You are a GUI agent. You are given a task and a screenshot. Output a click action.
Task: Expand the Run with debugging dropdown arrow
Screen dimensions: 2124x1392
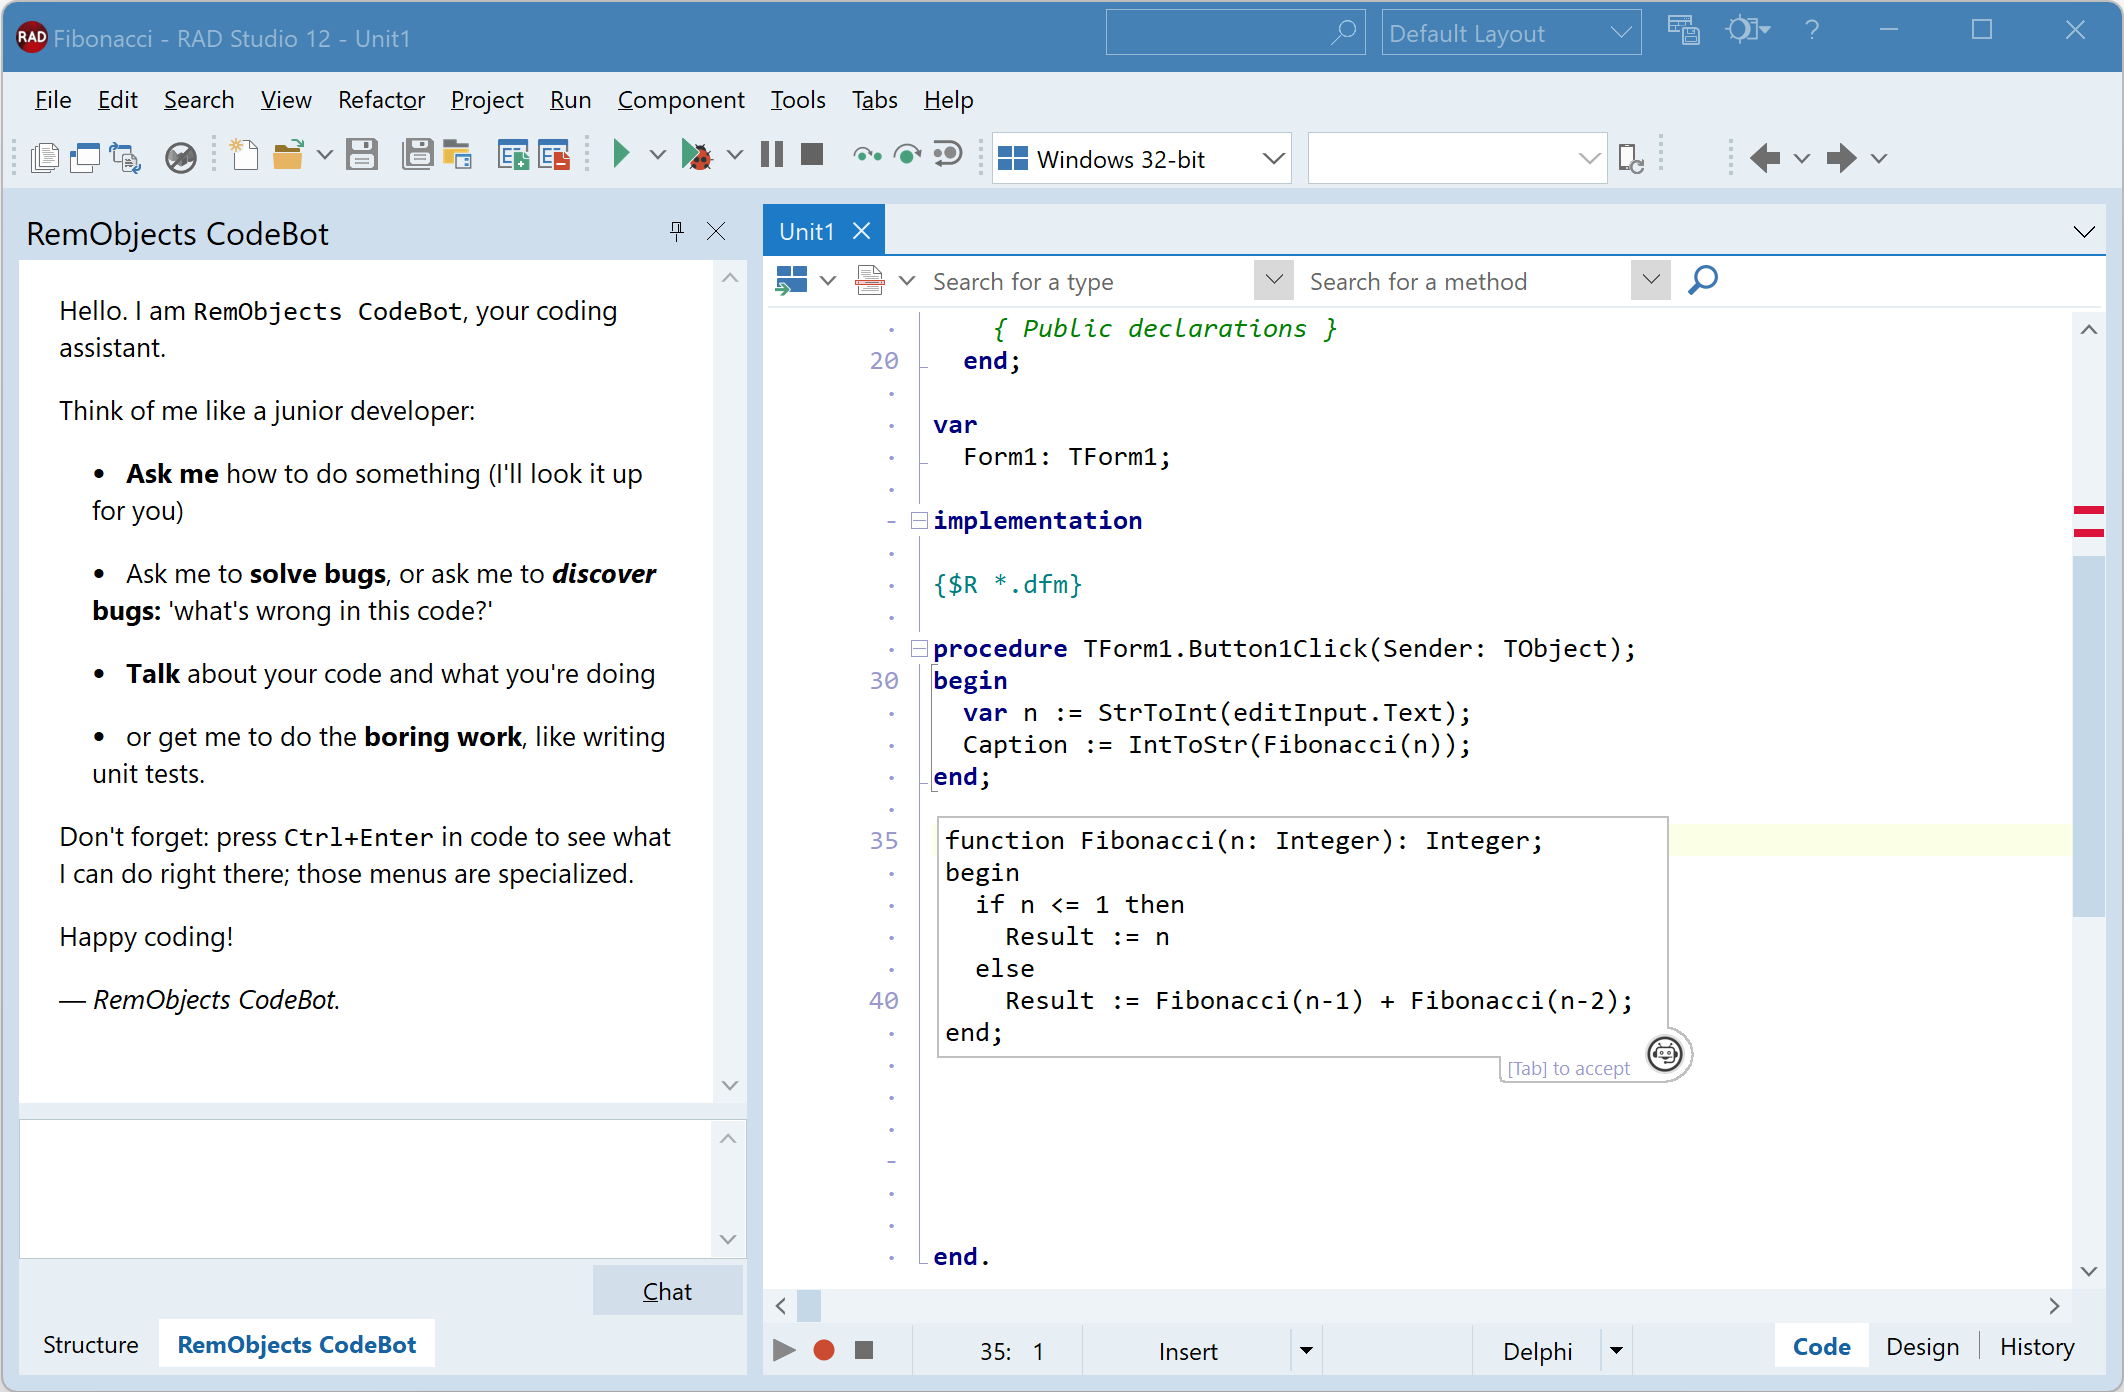(x=734, y=155)
